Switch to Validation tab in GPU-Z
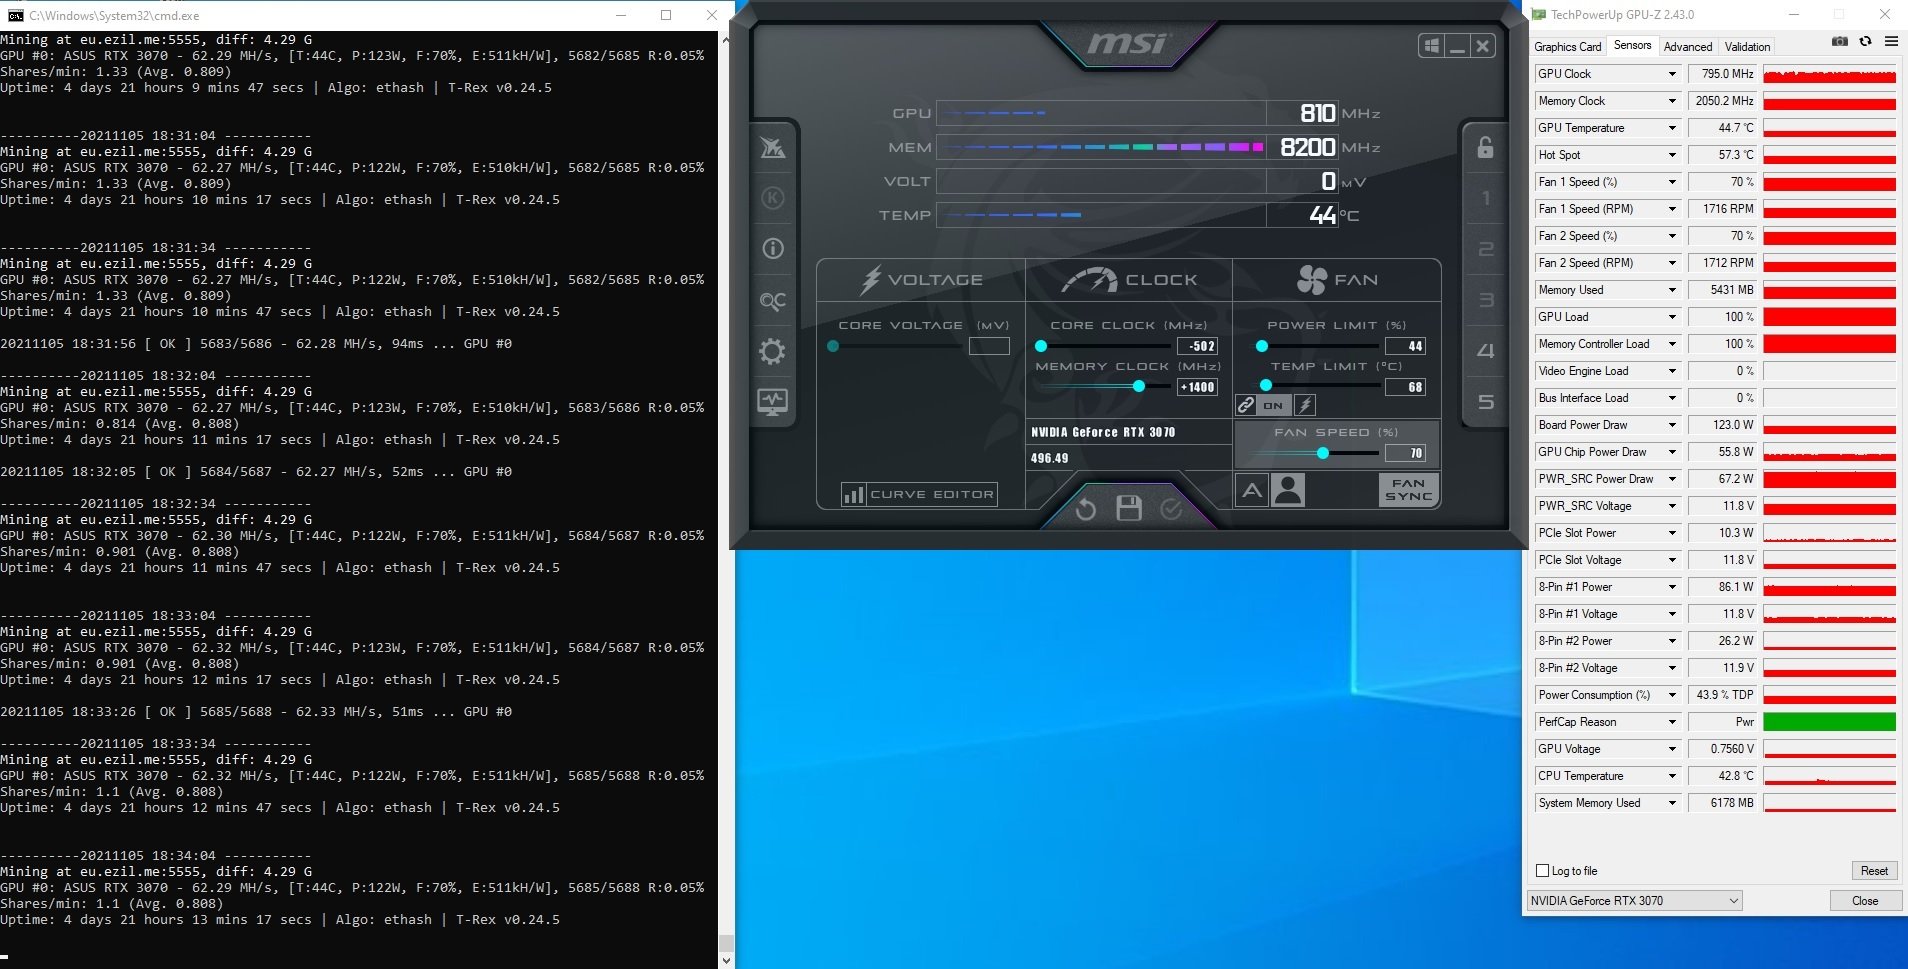Viewport: 1908px width, 969px height. click(1747, 47)
